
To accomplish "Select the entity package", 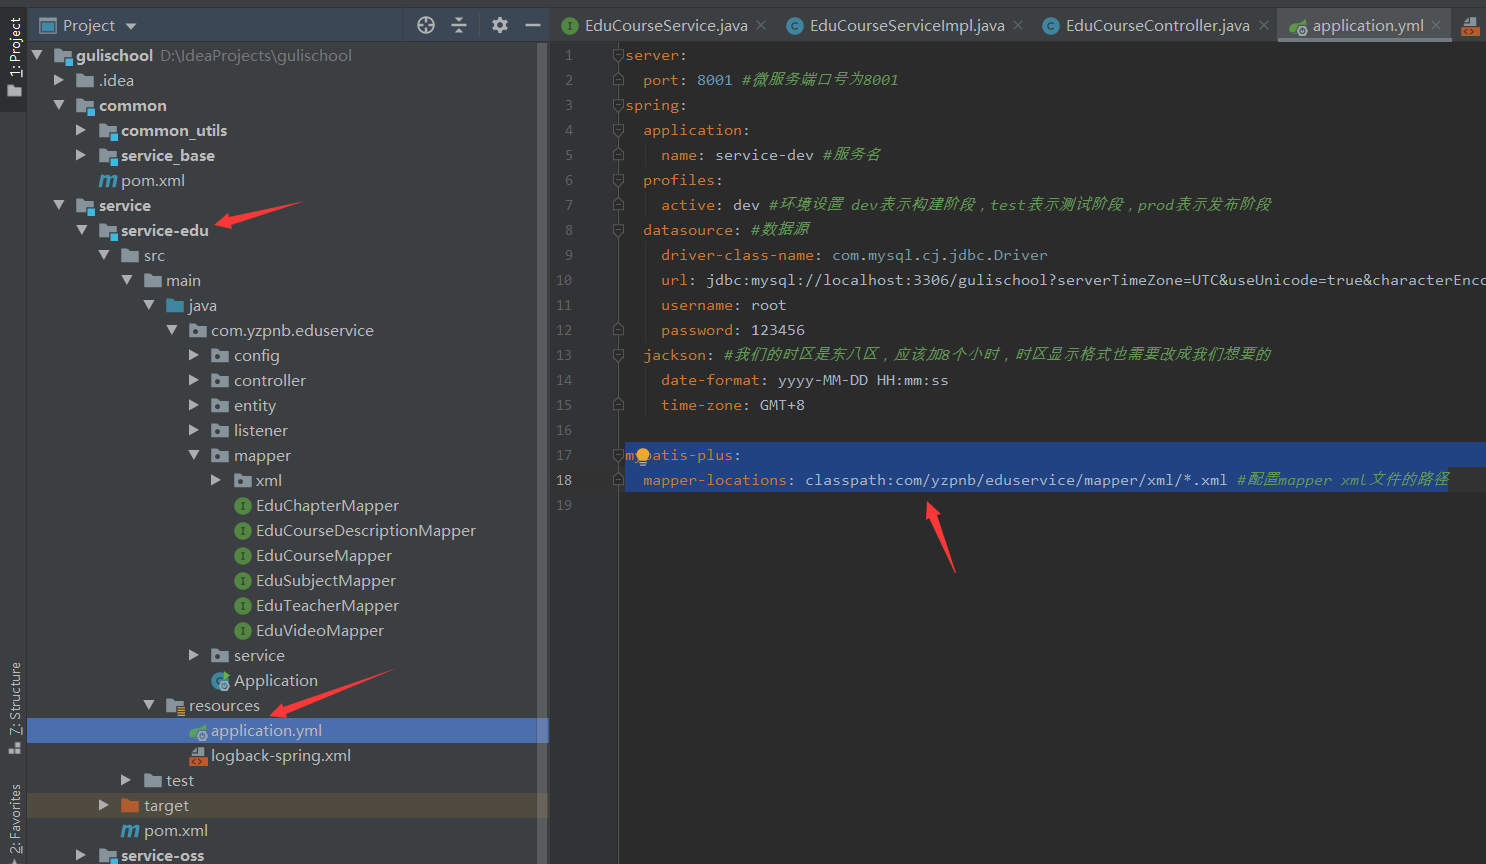I will pyautogui.click(x=243, y=405).
